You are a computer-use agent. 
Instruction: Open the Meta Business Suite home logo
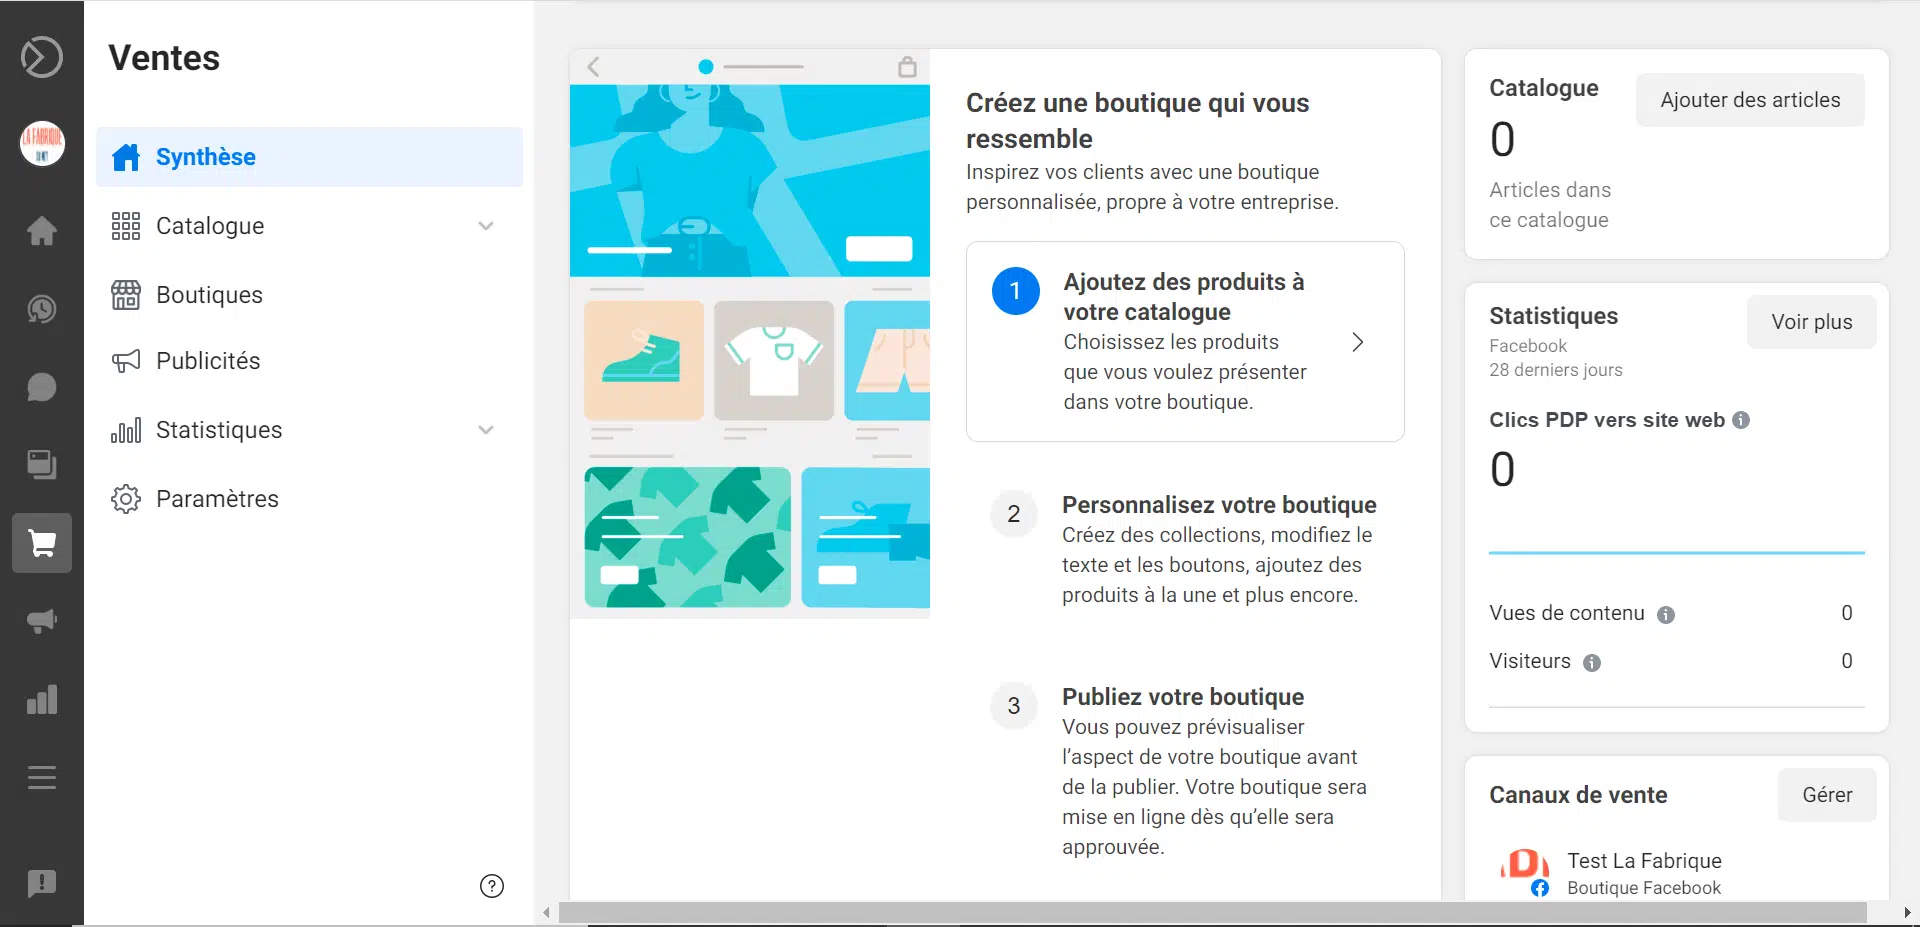coord(41,57)
